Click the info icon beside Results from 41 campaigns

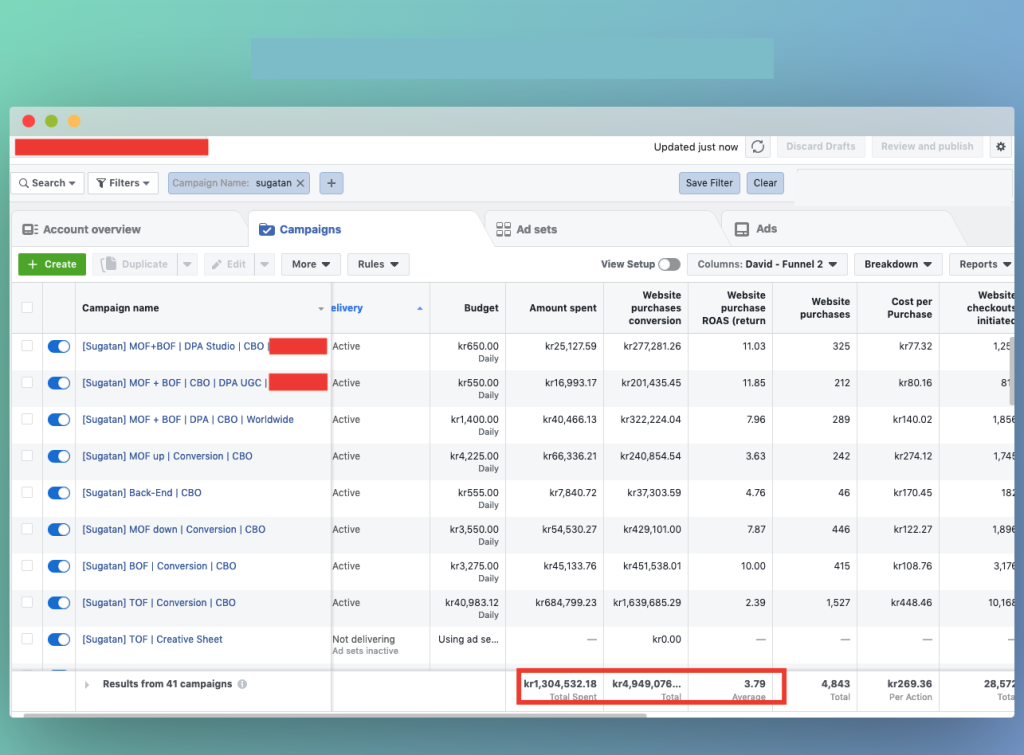click(243, 685)
